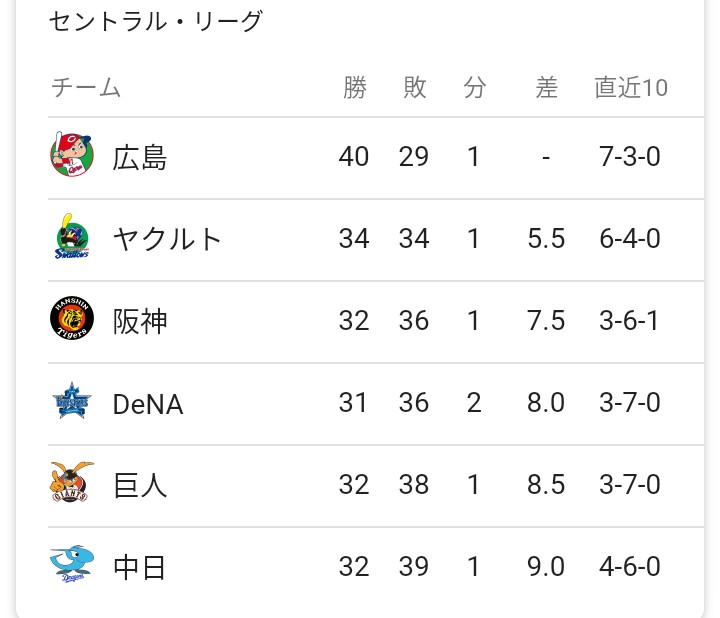Click the 直近10 column header
The height and width of the screenshot is (618, 720).
pyautogui.click(x=631, y=87)
